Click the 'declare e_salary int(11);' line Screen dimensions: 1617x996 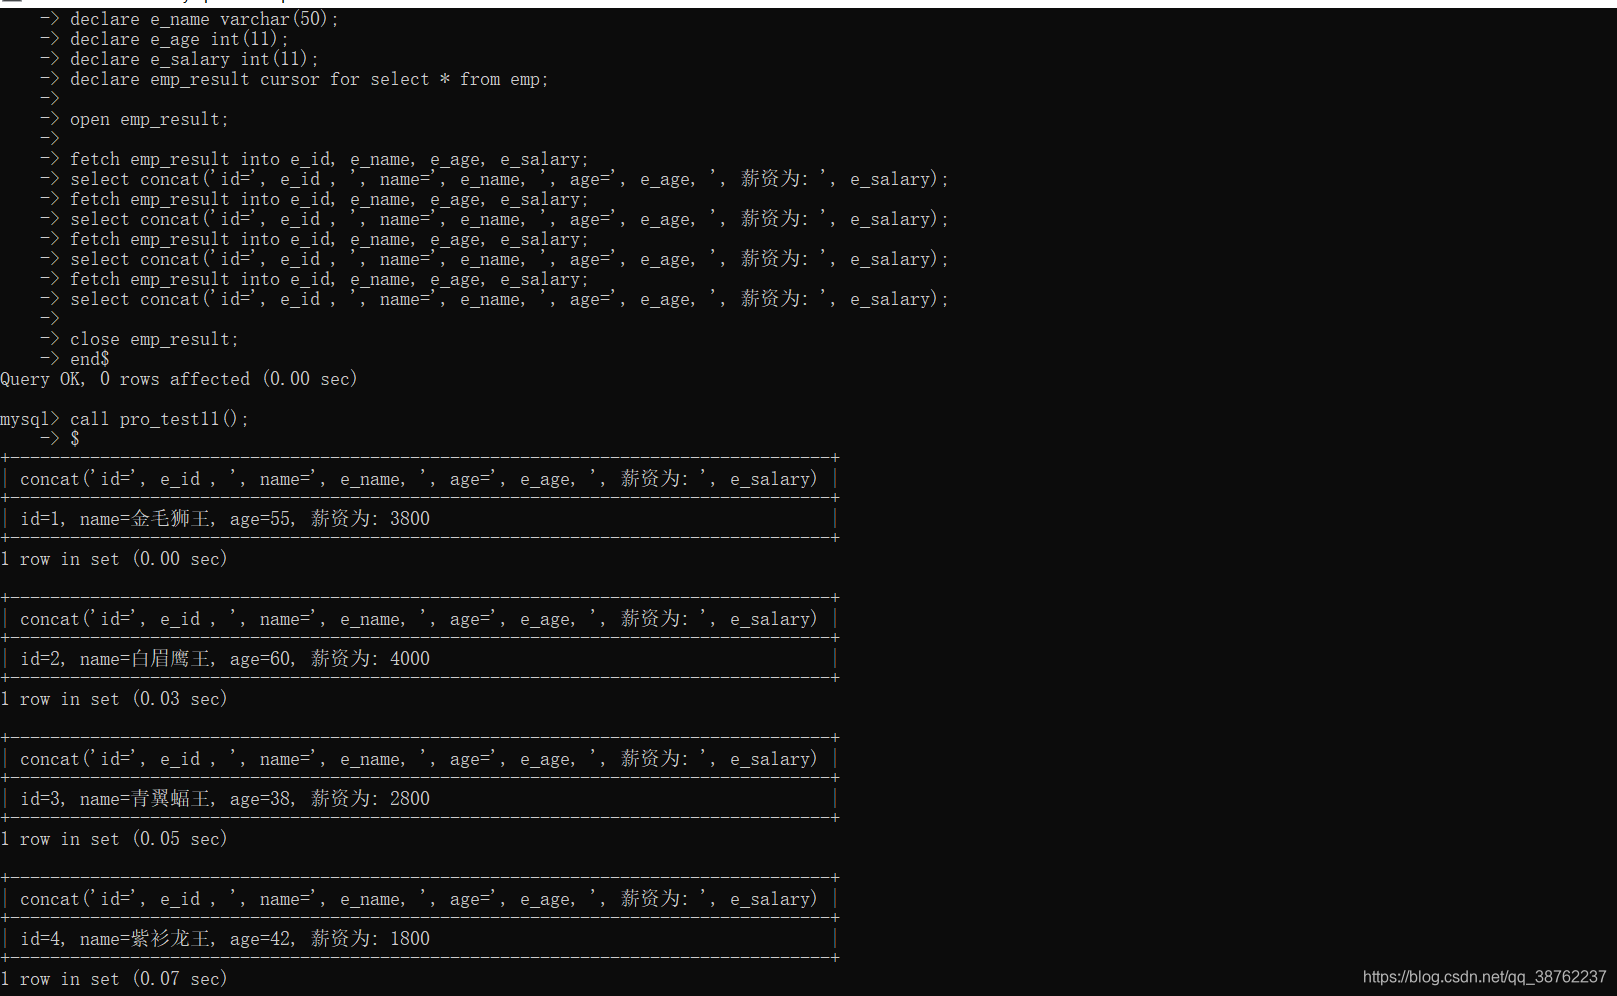(194, 59)
